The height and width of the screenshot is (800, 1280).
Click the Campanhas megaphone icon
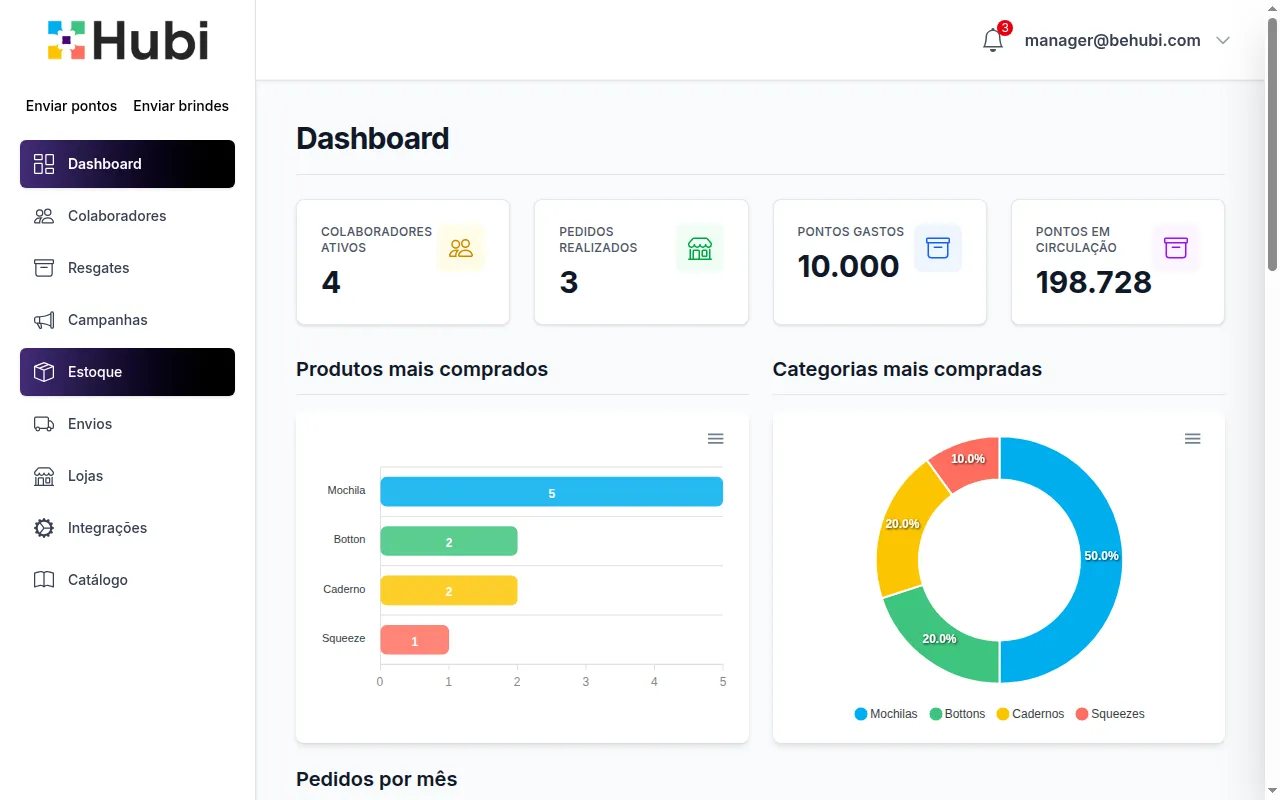click(x=44, y=320)
